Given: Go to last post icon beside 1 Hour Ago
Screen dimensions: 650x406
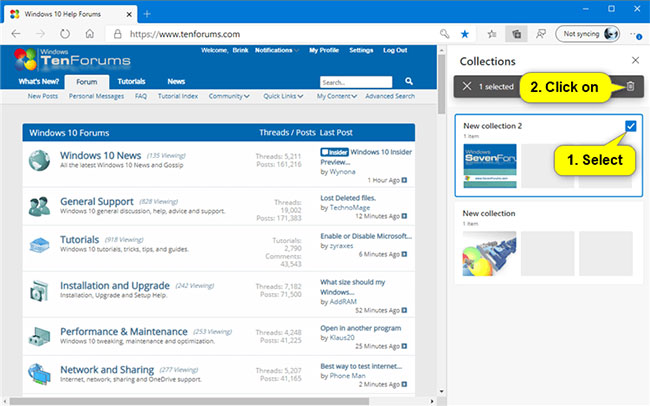Looking at the screenshot, I should click(x=405, y=180).
